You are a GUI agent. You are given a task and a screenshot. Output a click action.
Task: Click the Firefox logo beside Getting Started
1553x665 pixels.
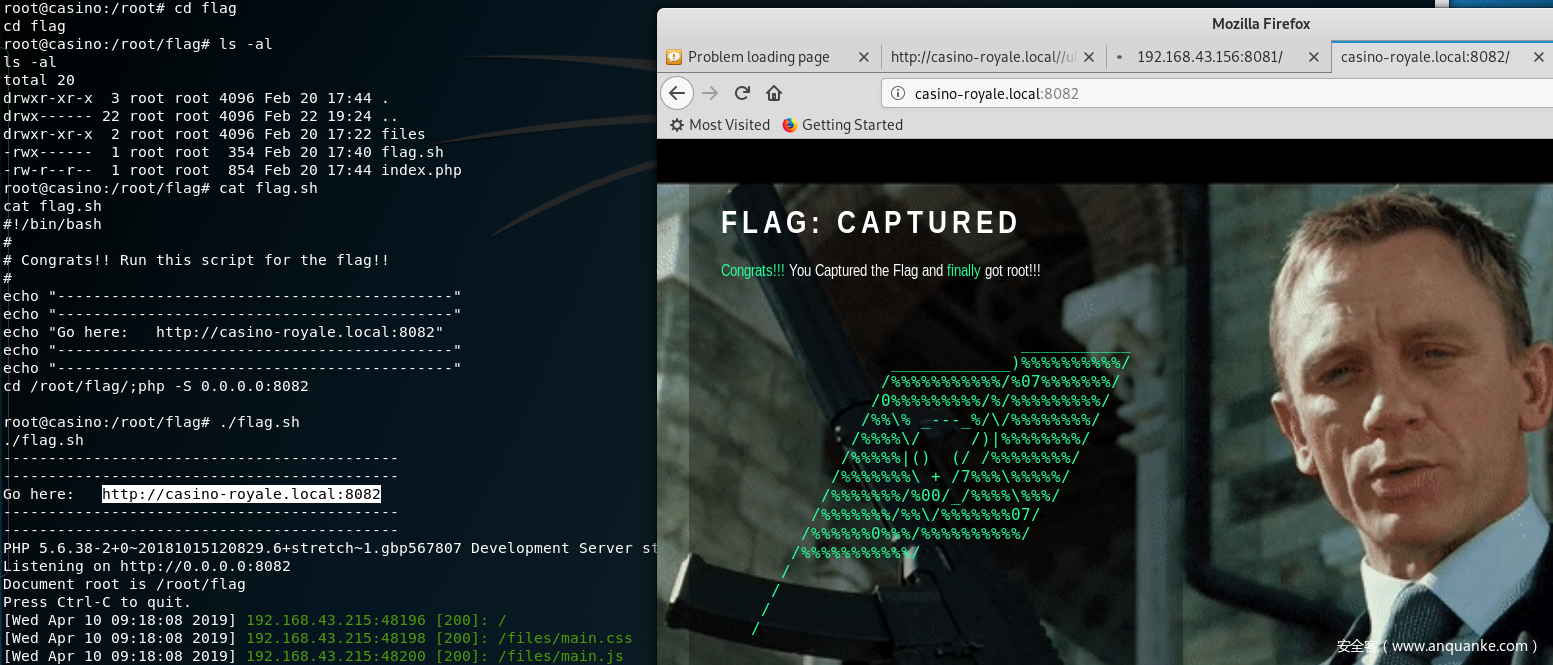click(790, 125)
